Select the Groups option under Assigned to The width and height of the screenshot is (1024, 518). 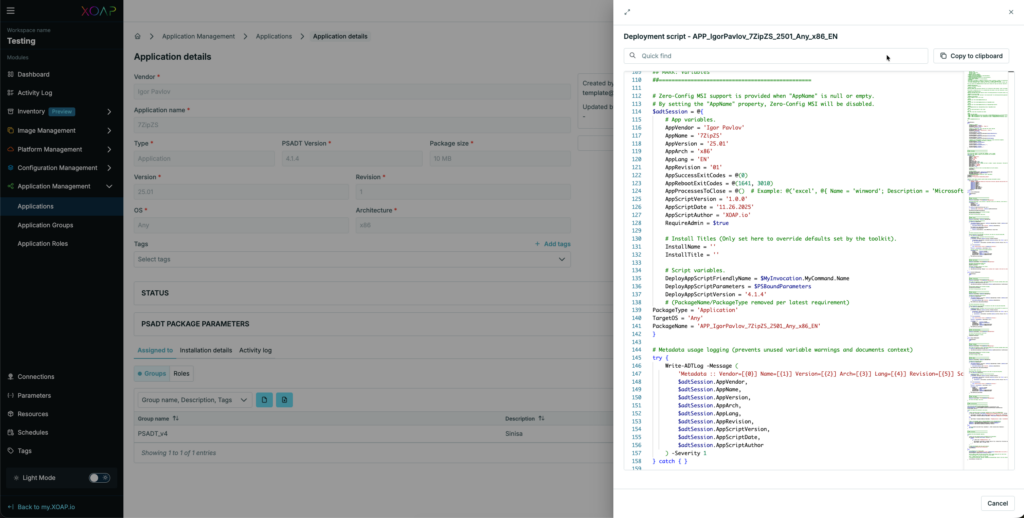152,373
